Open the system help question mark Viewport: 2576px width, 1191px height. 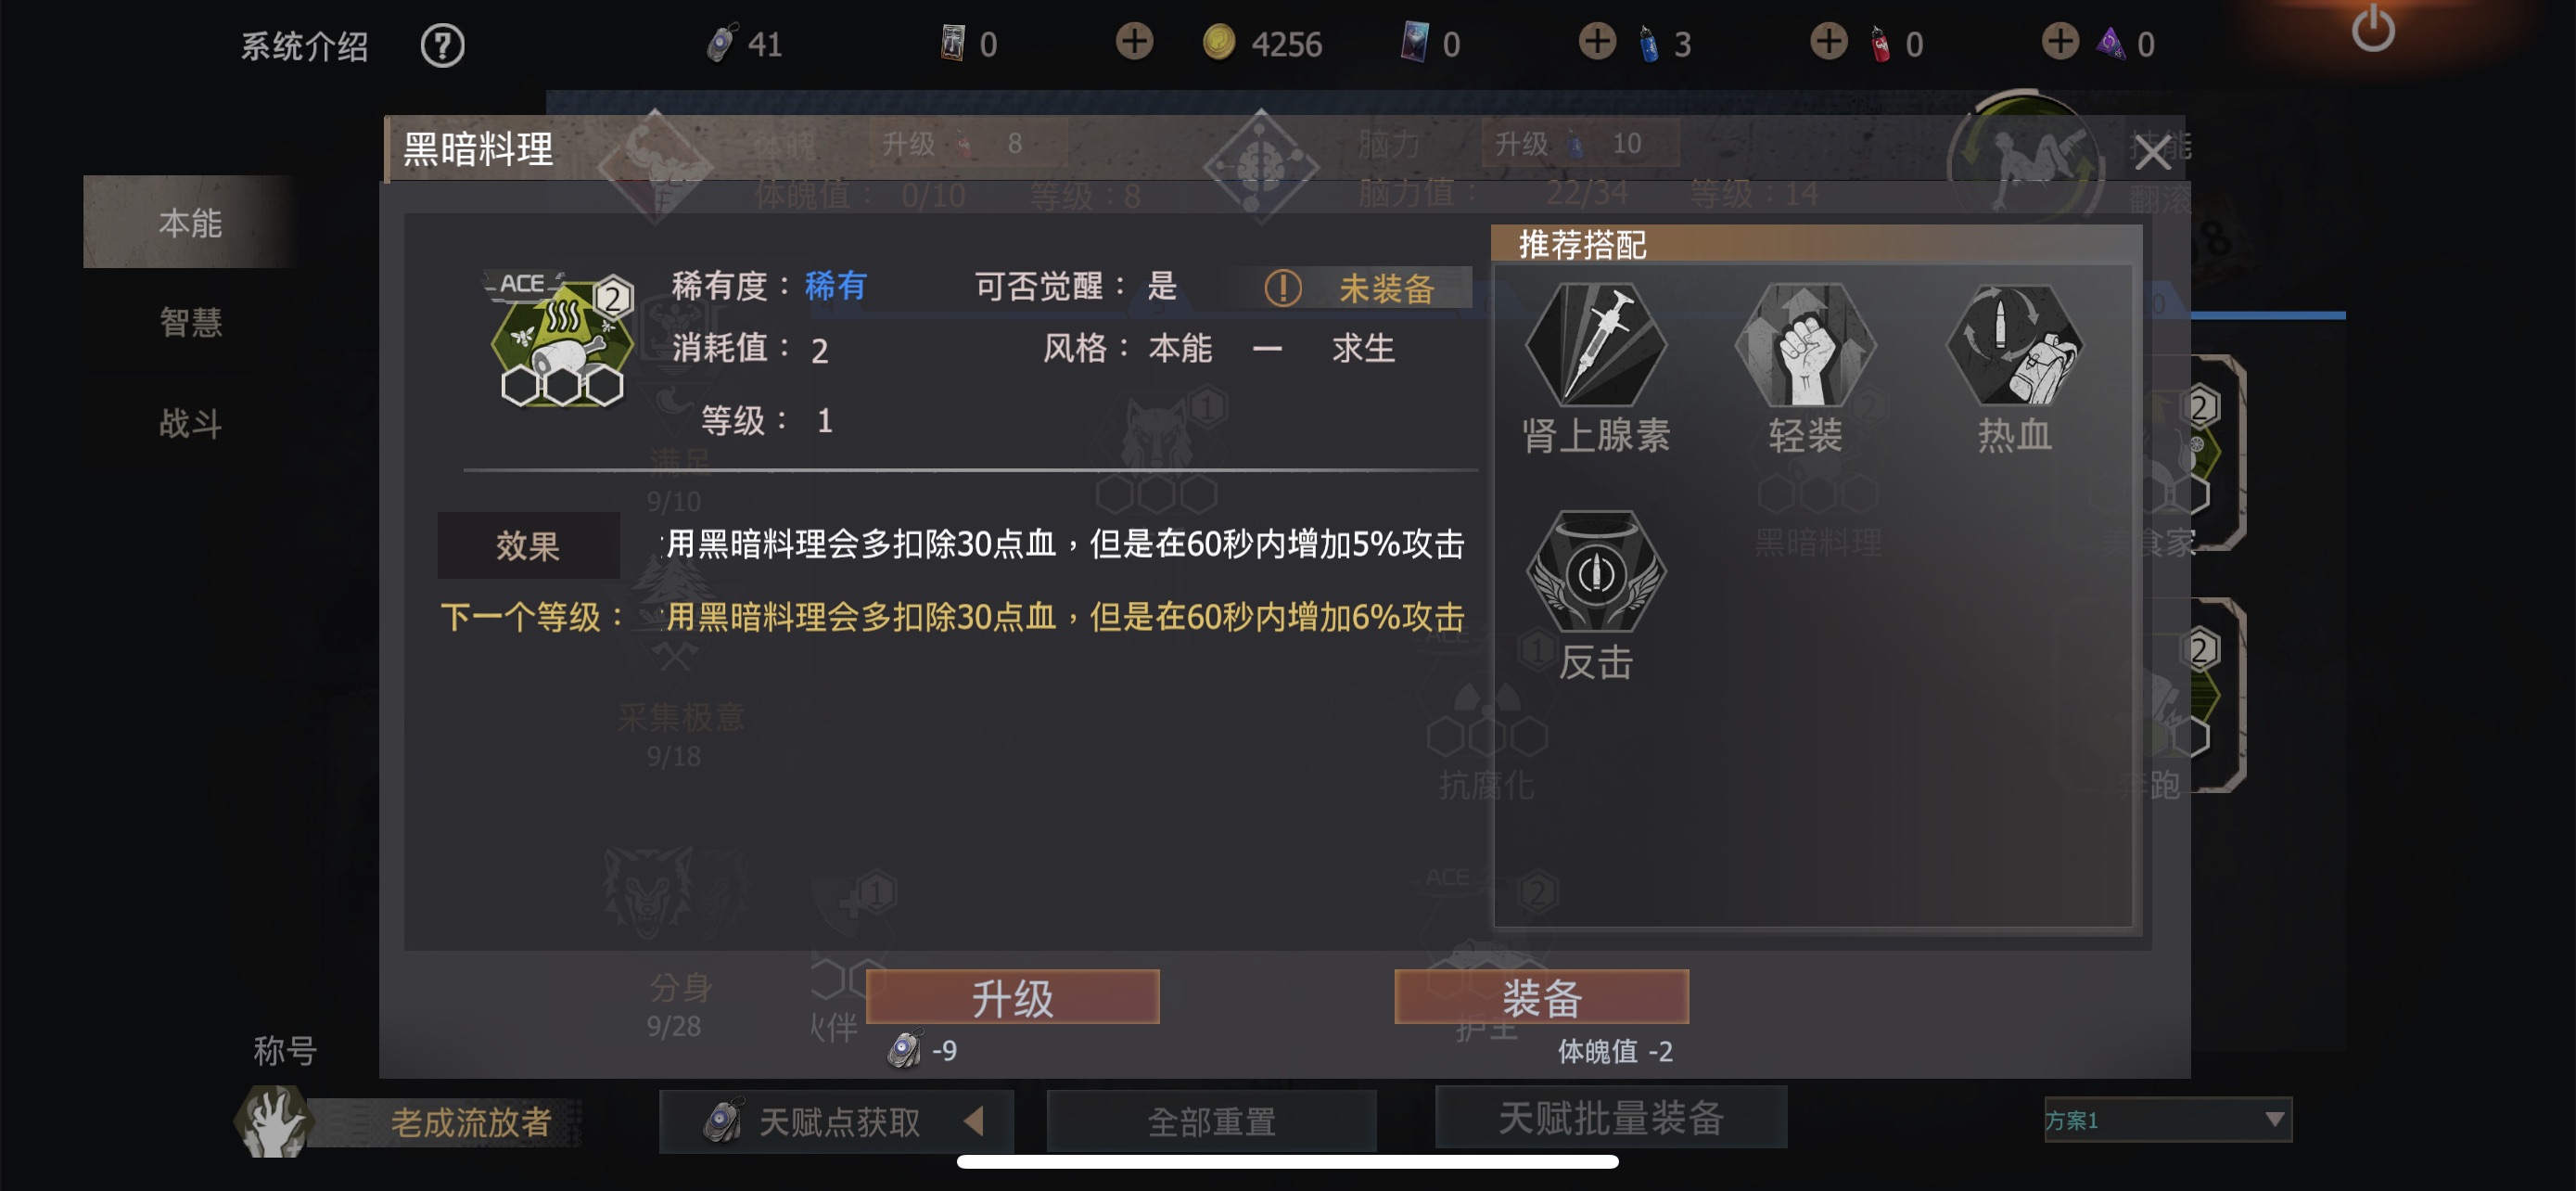442,45
